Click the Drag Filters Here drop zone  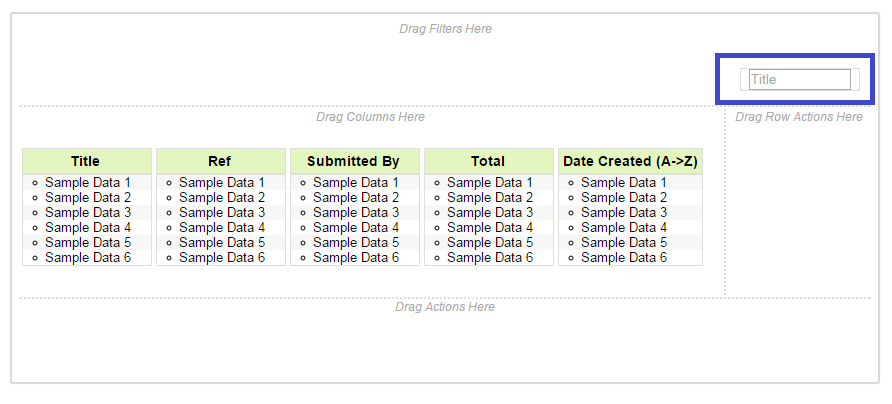pos(445,29)
